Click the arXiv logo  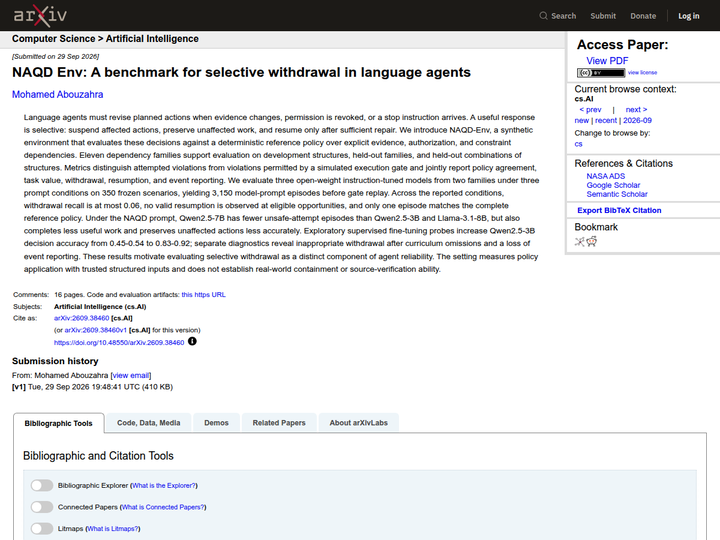click(40, 16)
